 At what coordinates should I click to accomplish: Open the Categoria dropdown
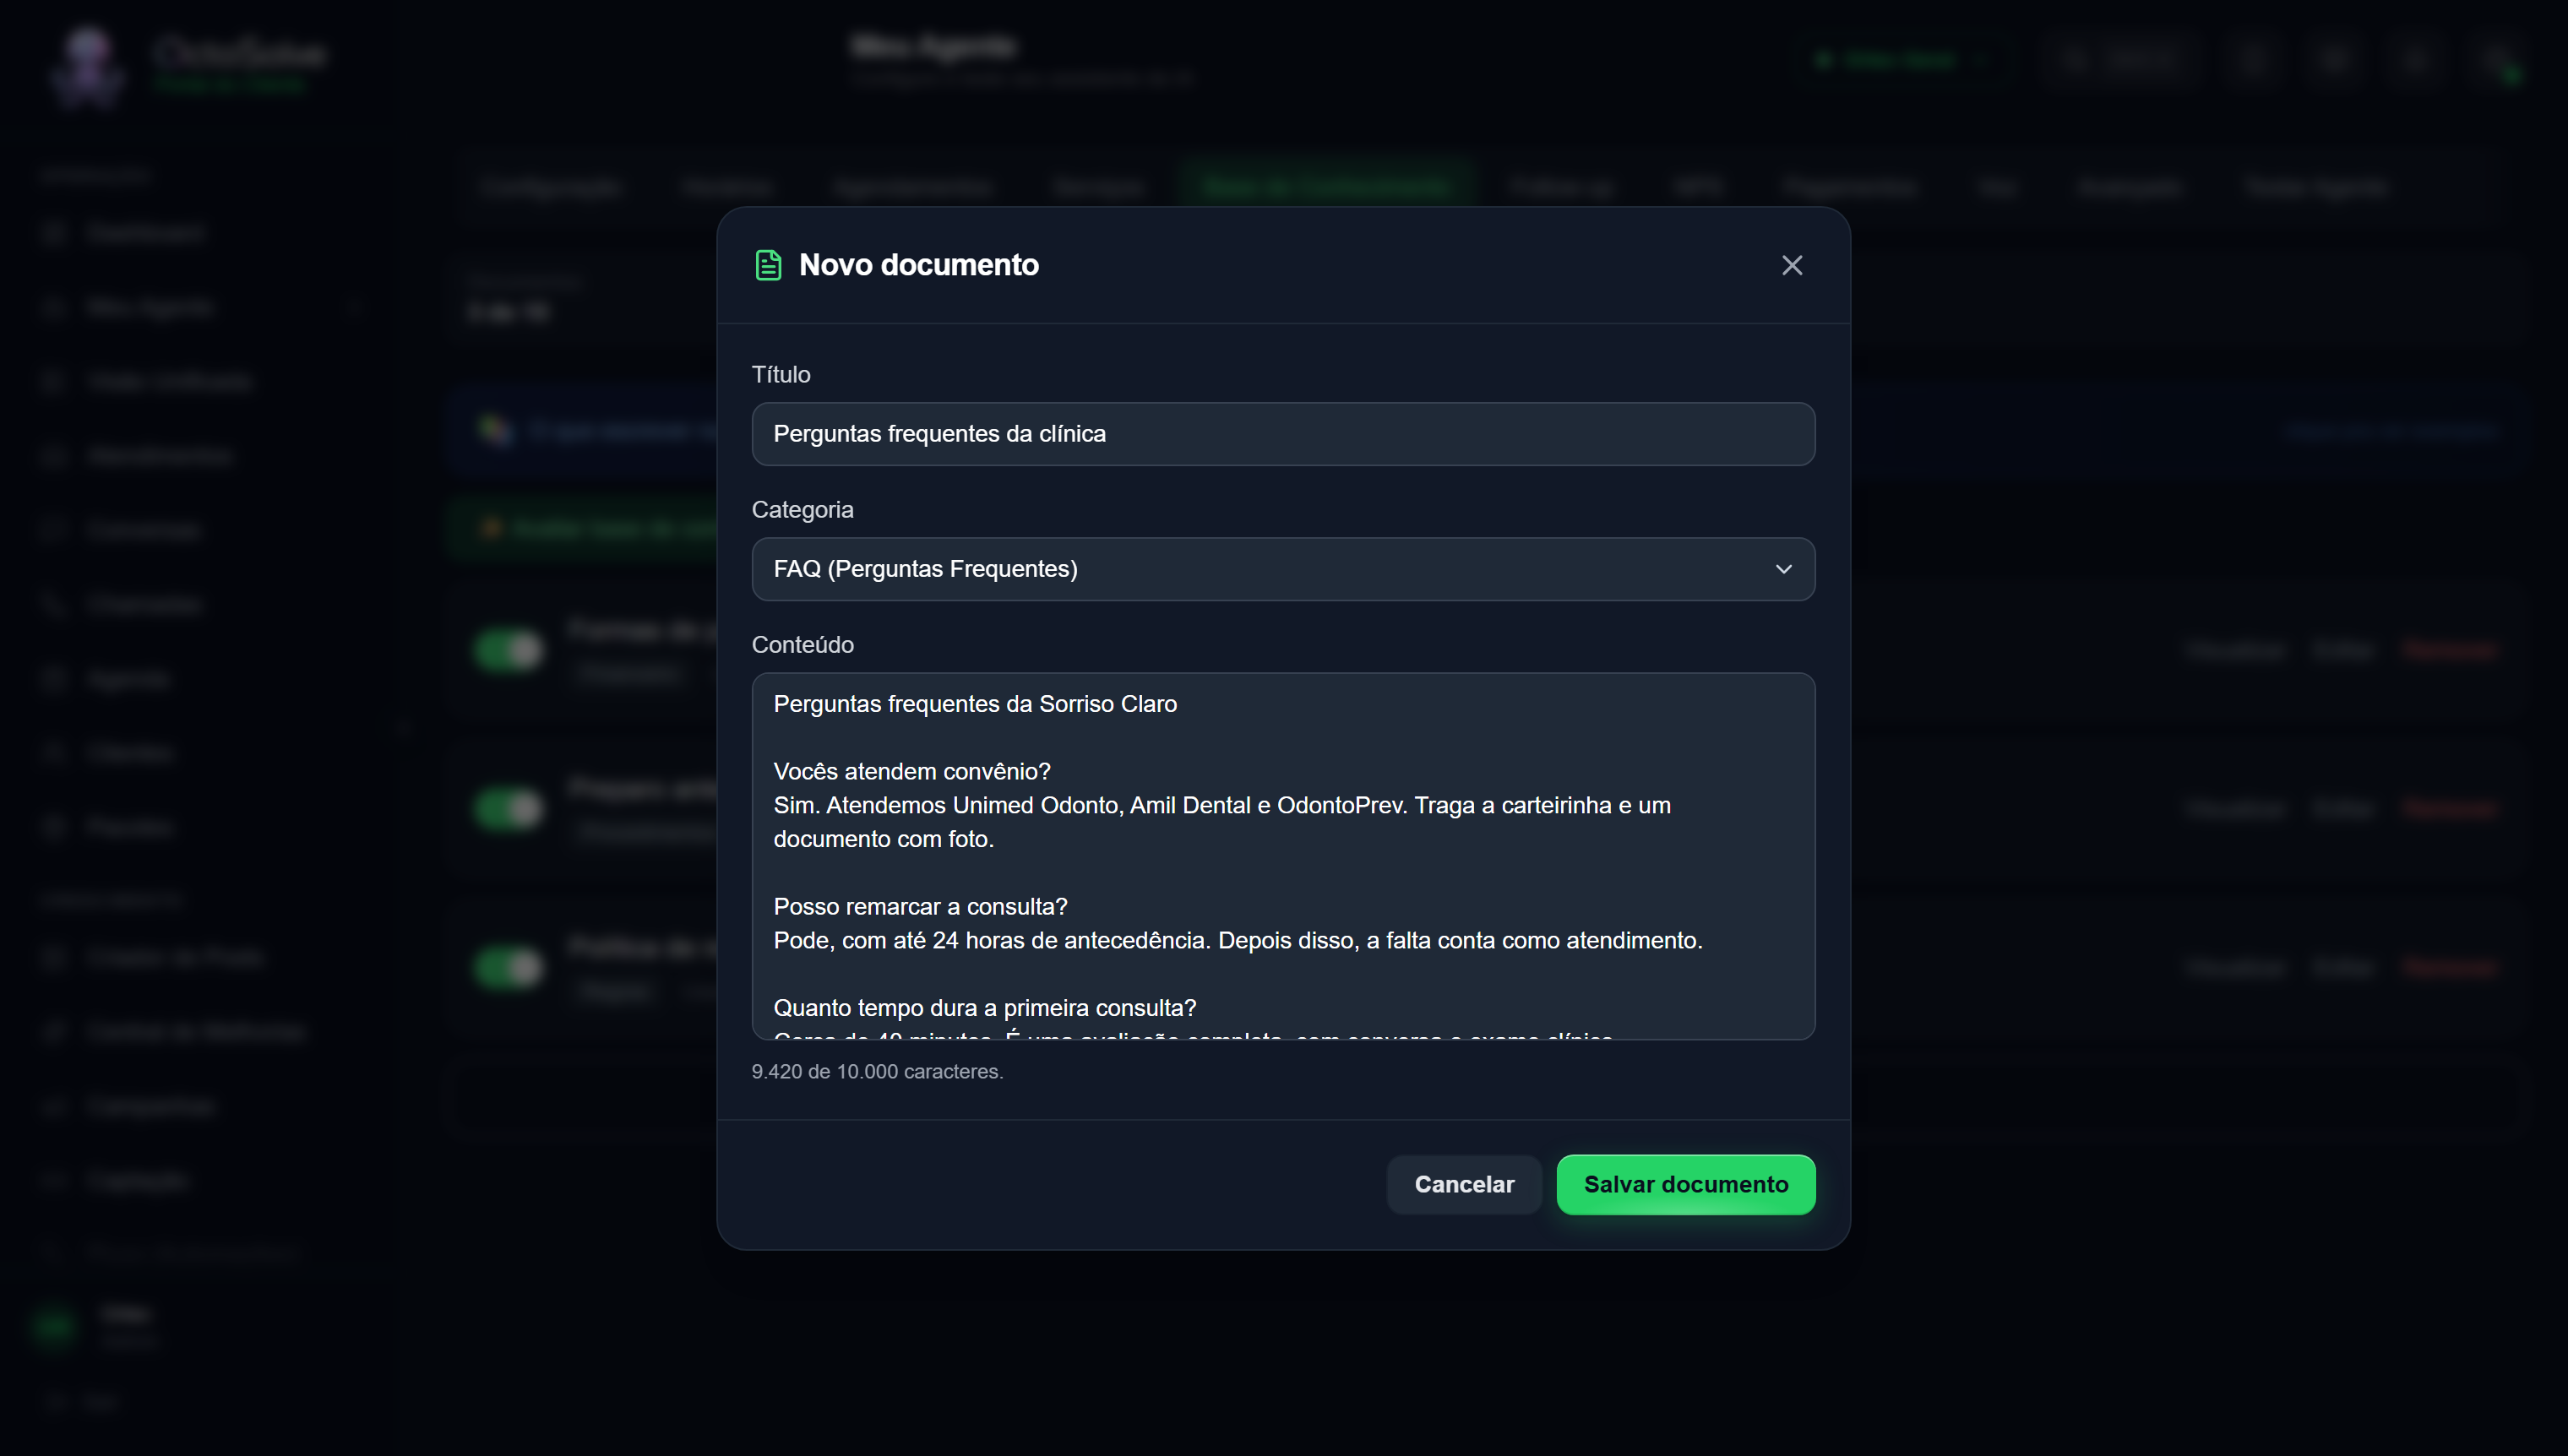pyautogui.click(x=1283, y=569)
